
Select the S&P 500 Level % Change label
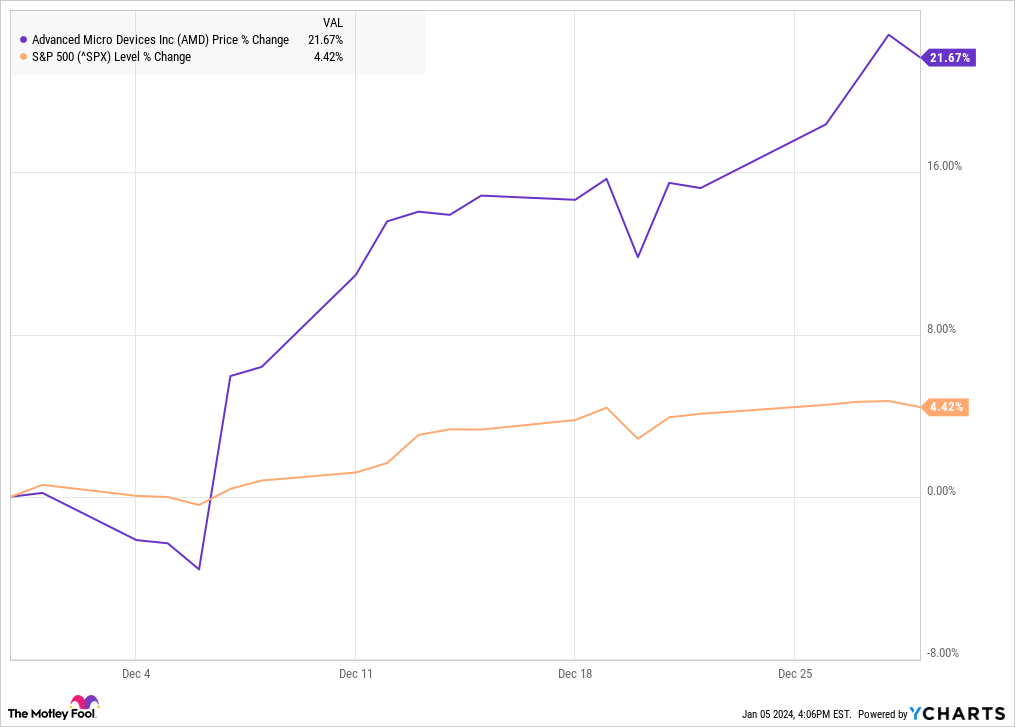tap(111, 57)
